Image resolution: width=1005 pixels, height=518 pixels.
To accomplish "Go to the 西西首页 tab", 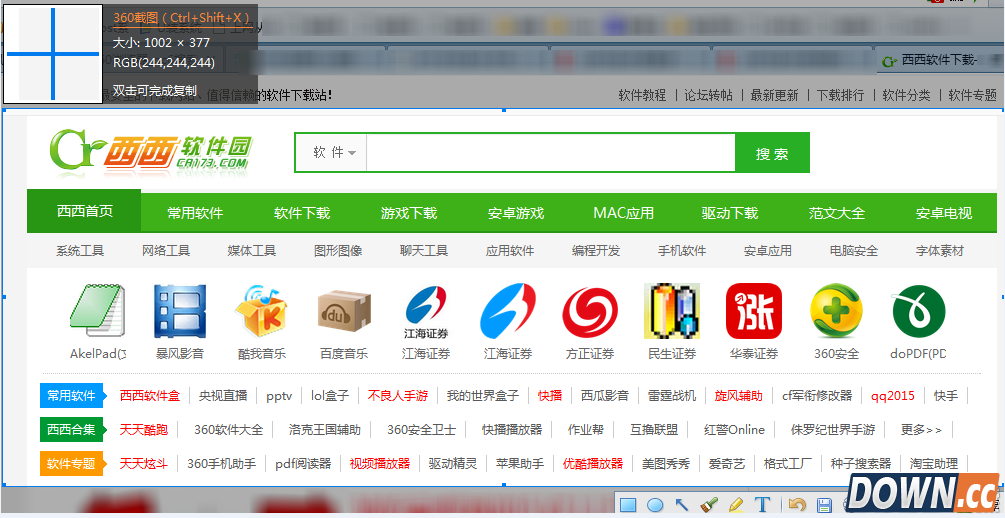I will pyautogui.click(x=85, y=211).
